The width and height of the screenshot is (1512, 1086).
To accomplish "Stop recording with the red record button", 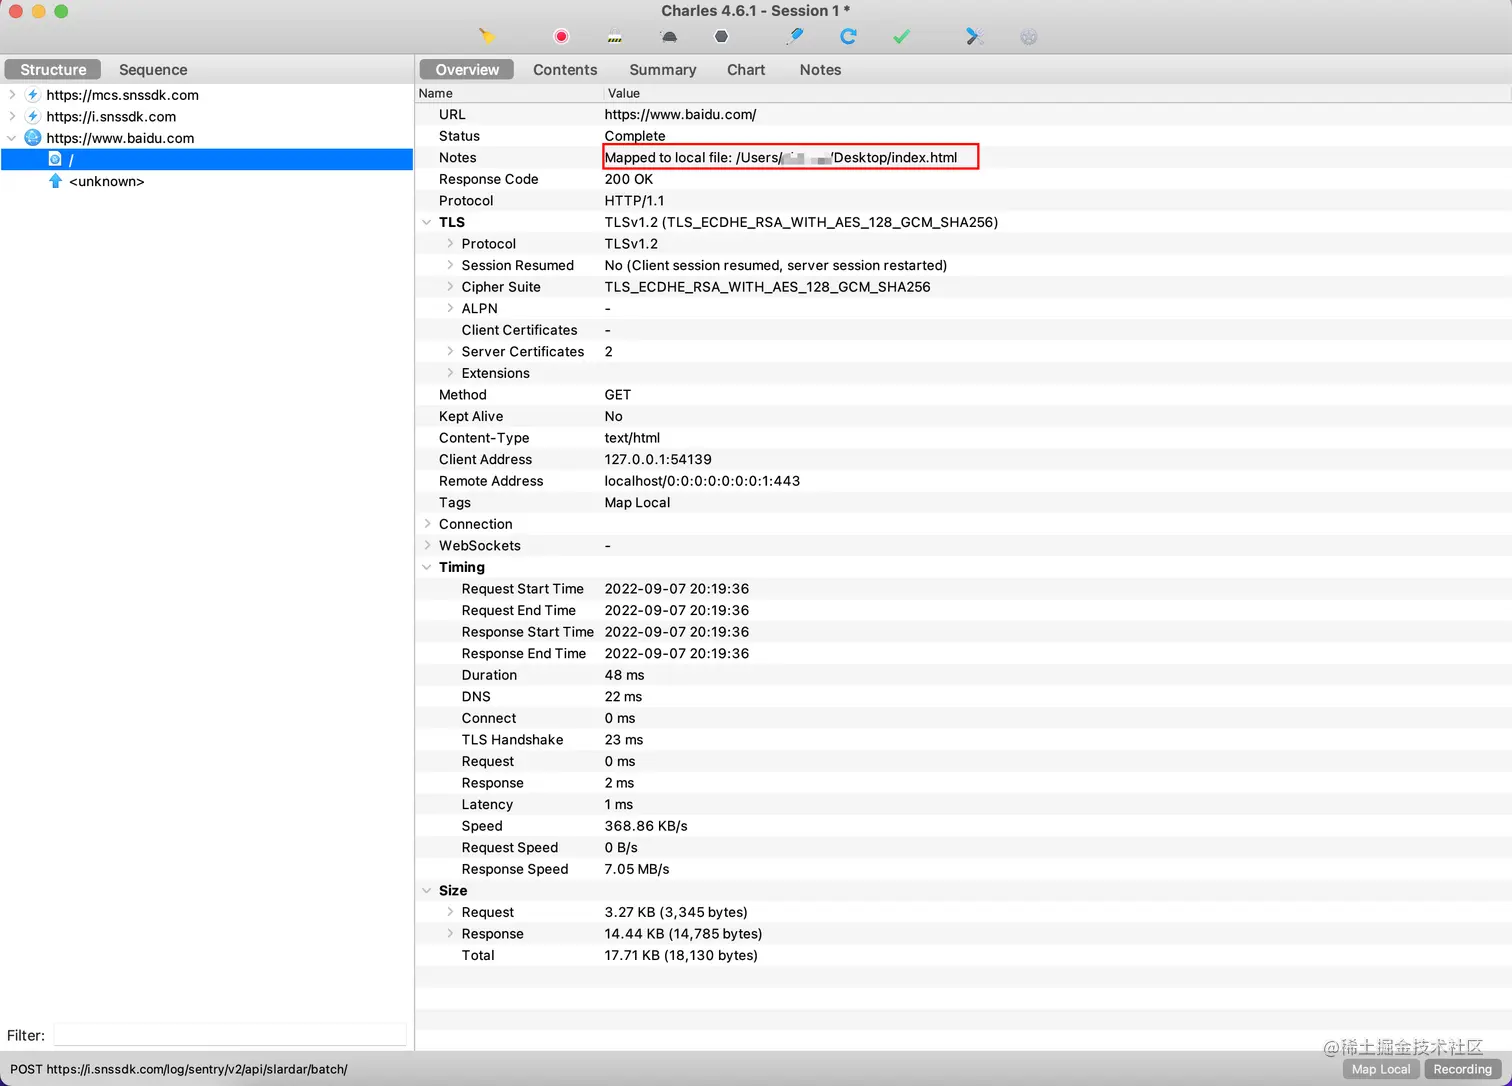I will [x=561, y=36].
